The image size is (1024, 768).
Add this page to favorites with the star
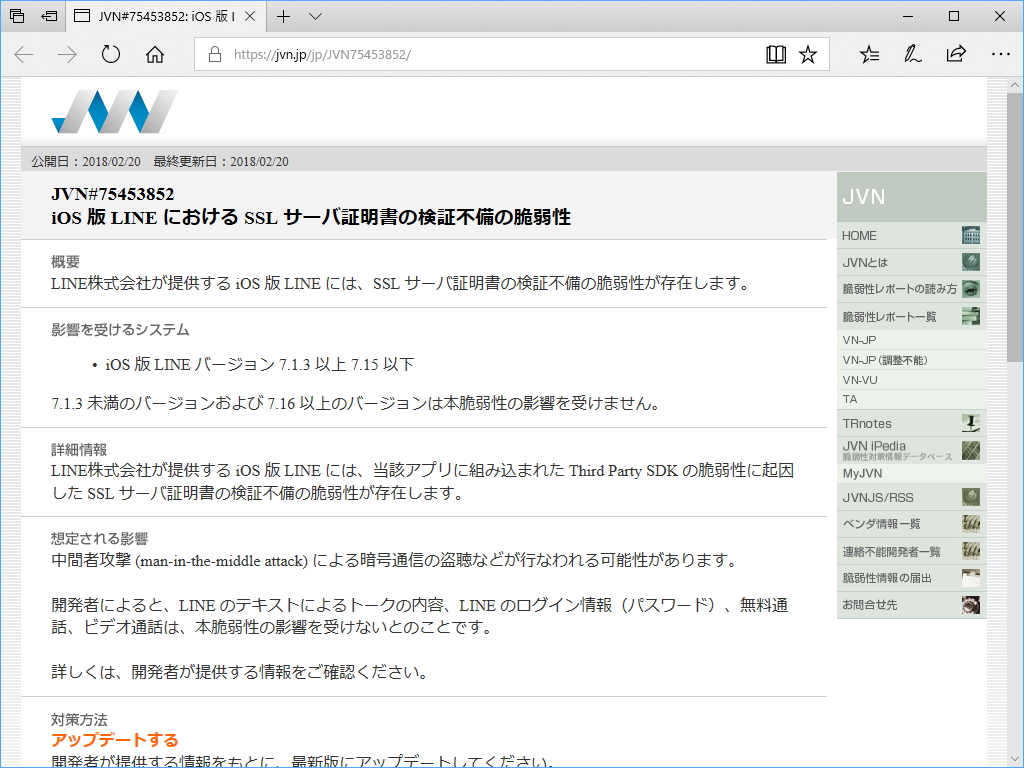point(809,55)
